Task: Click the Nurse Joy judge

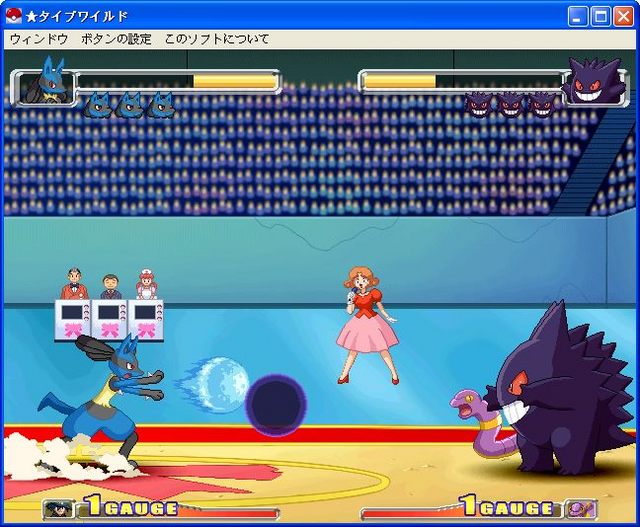Action: 147,284
